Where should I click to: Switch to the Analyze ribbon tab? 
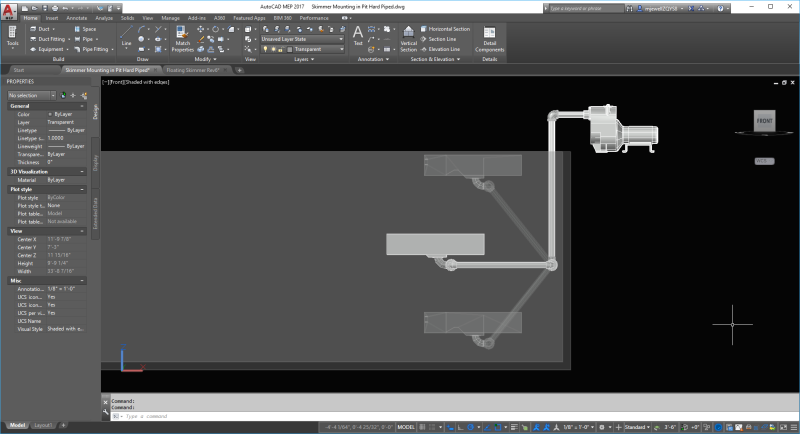click(104, 18)
